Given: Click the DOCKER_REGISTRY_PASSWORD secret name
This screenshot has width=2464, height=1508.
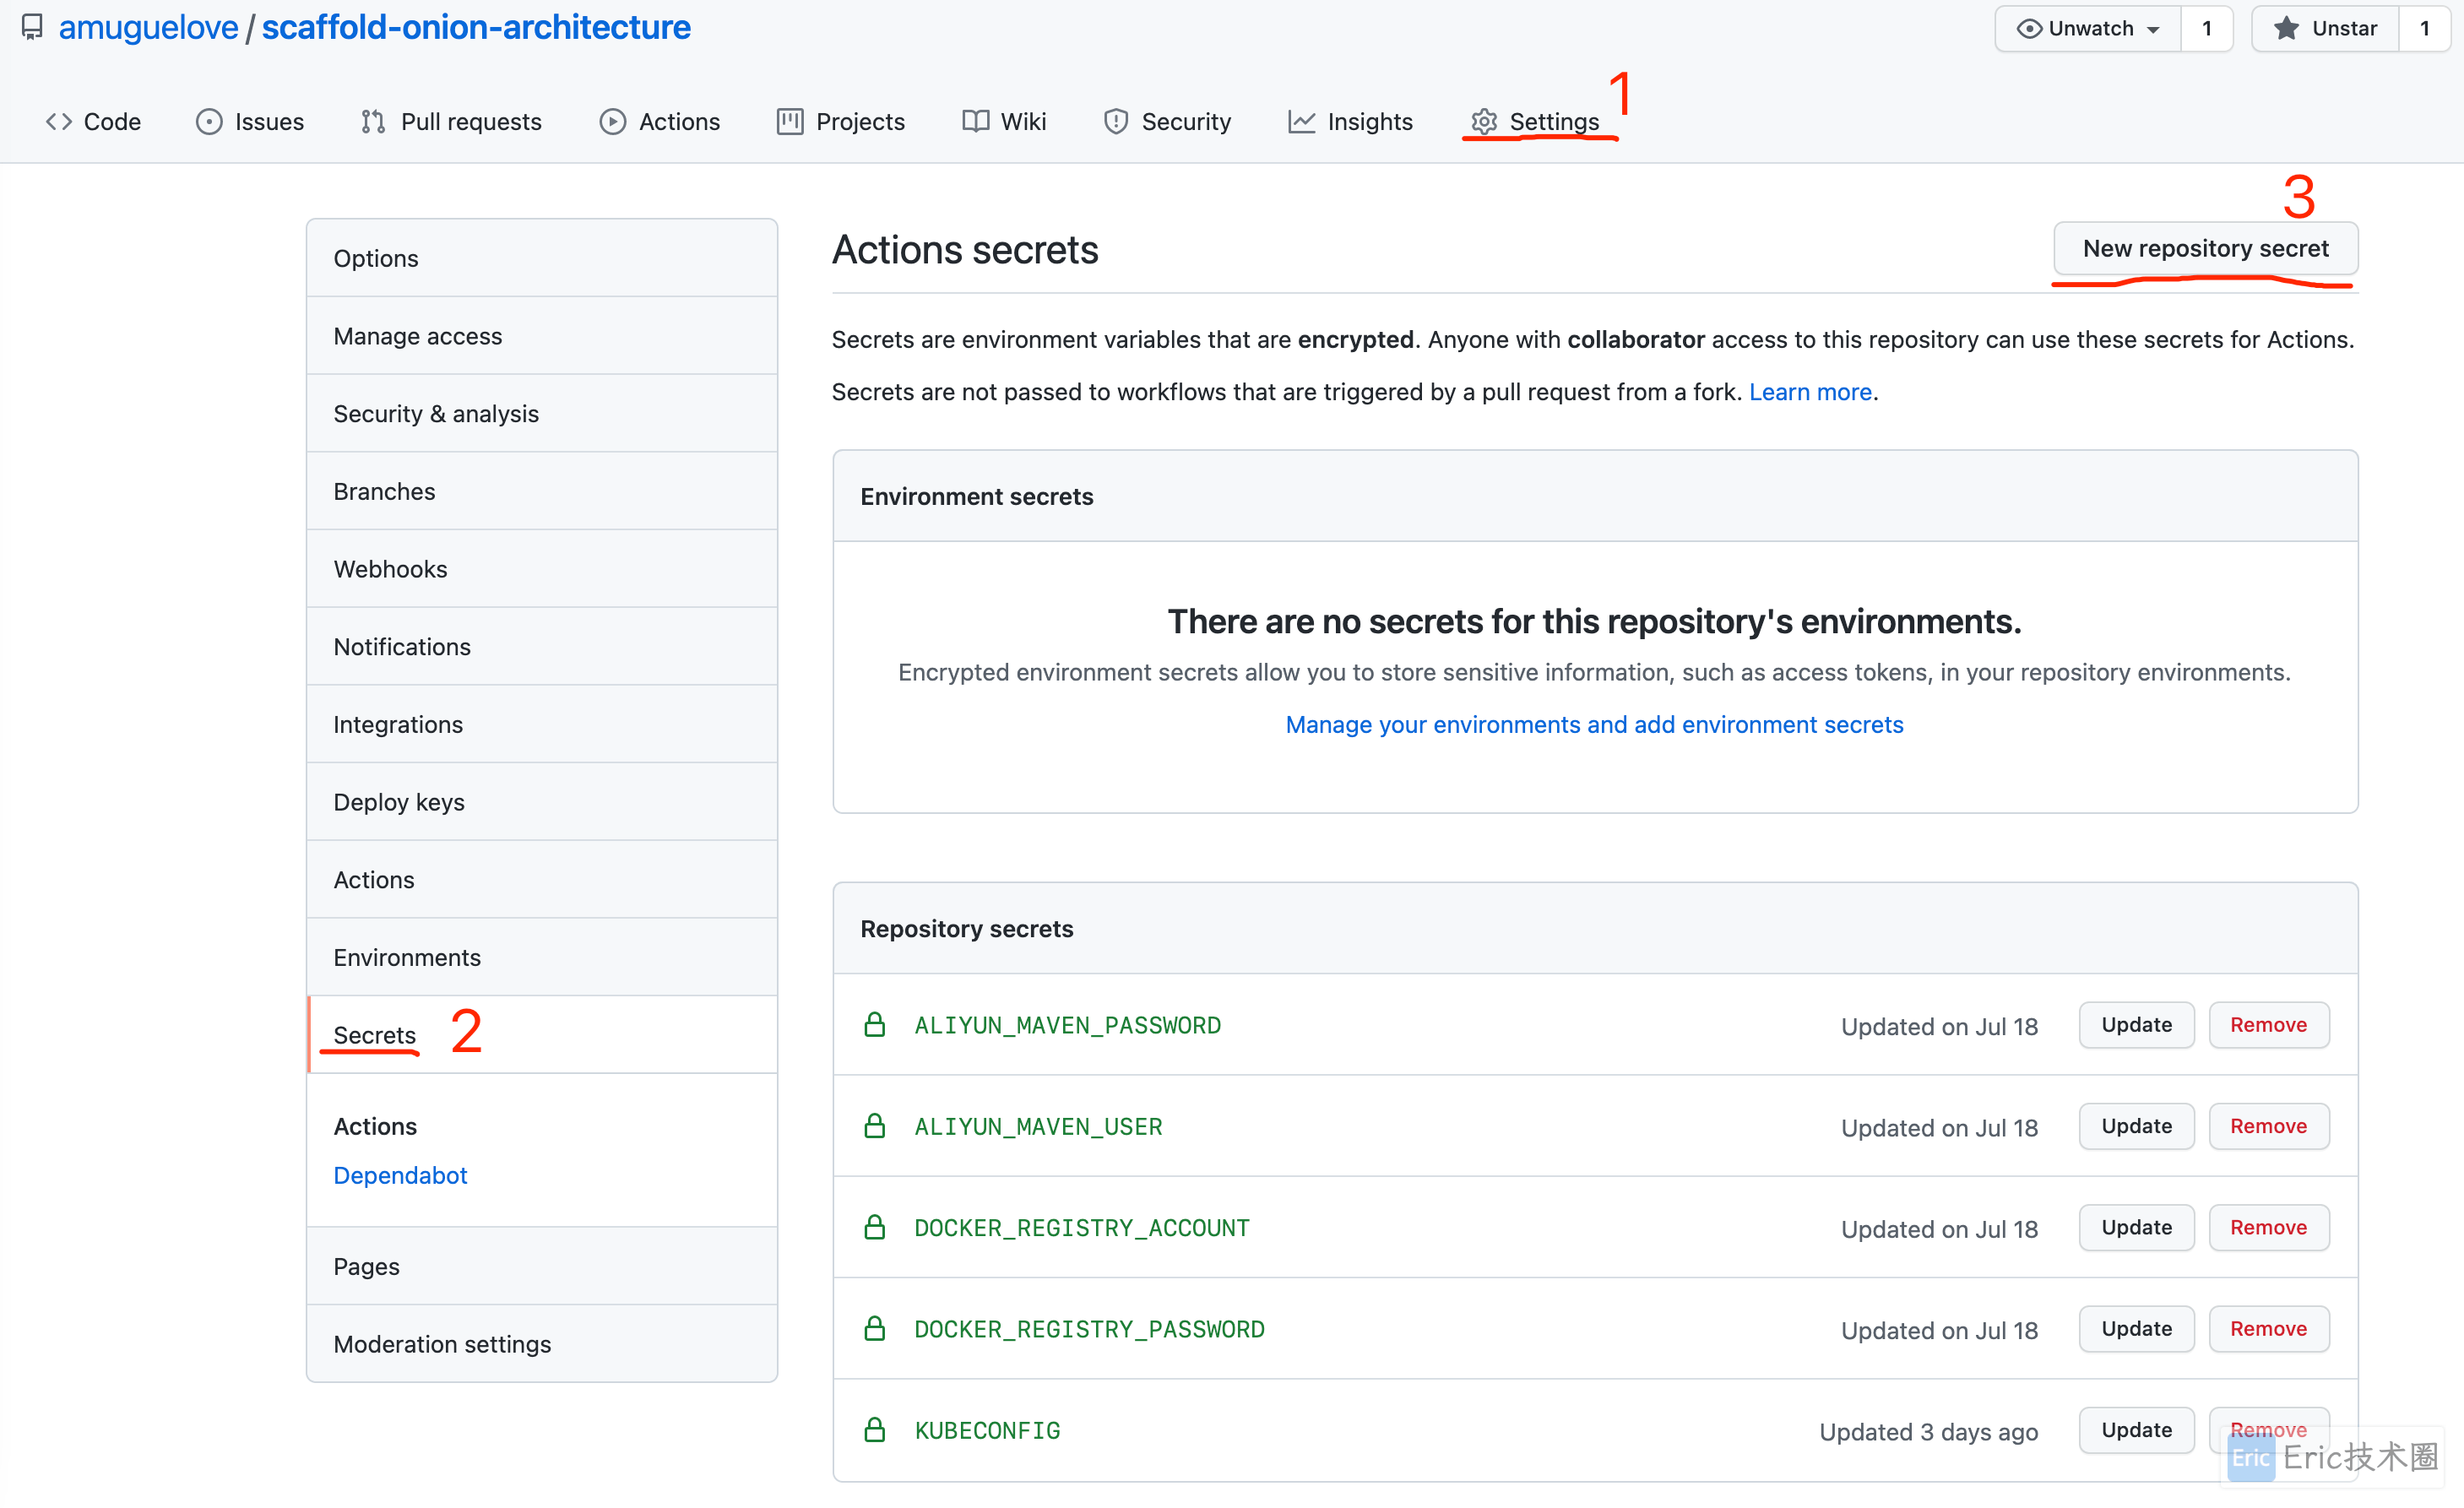Looking at the screenshot, I should tap(1089, 1329).
